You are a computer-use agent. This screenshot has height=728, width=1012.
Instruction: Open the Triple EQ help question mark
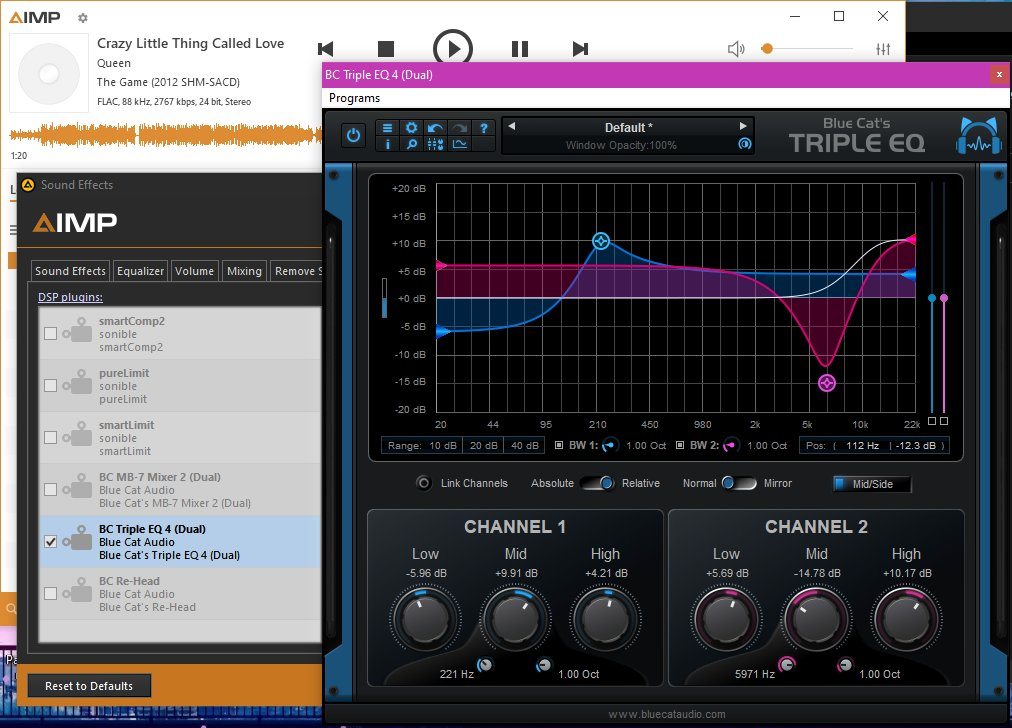(483, 128)
